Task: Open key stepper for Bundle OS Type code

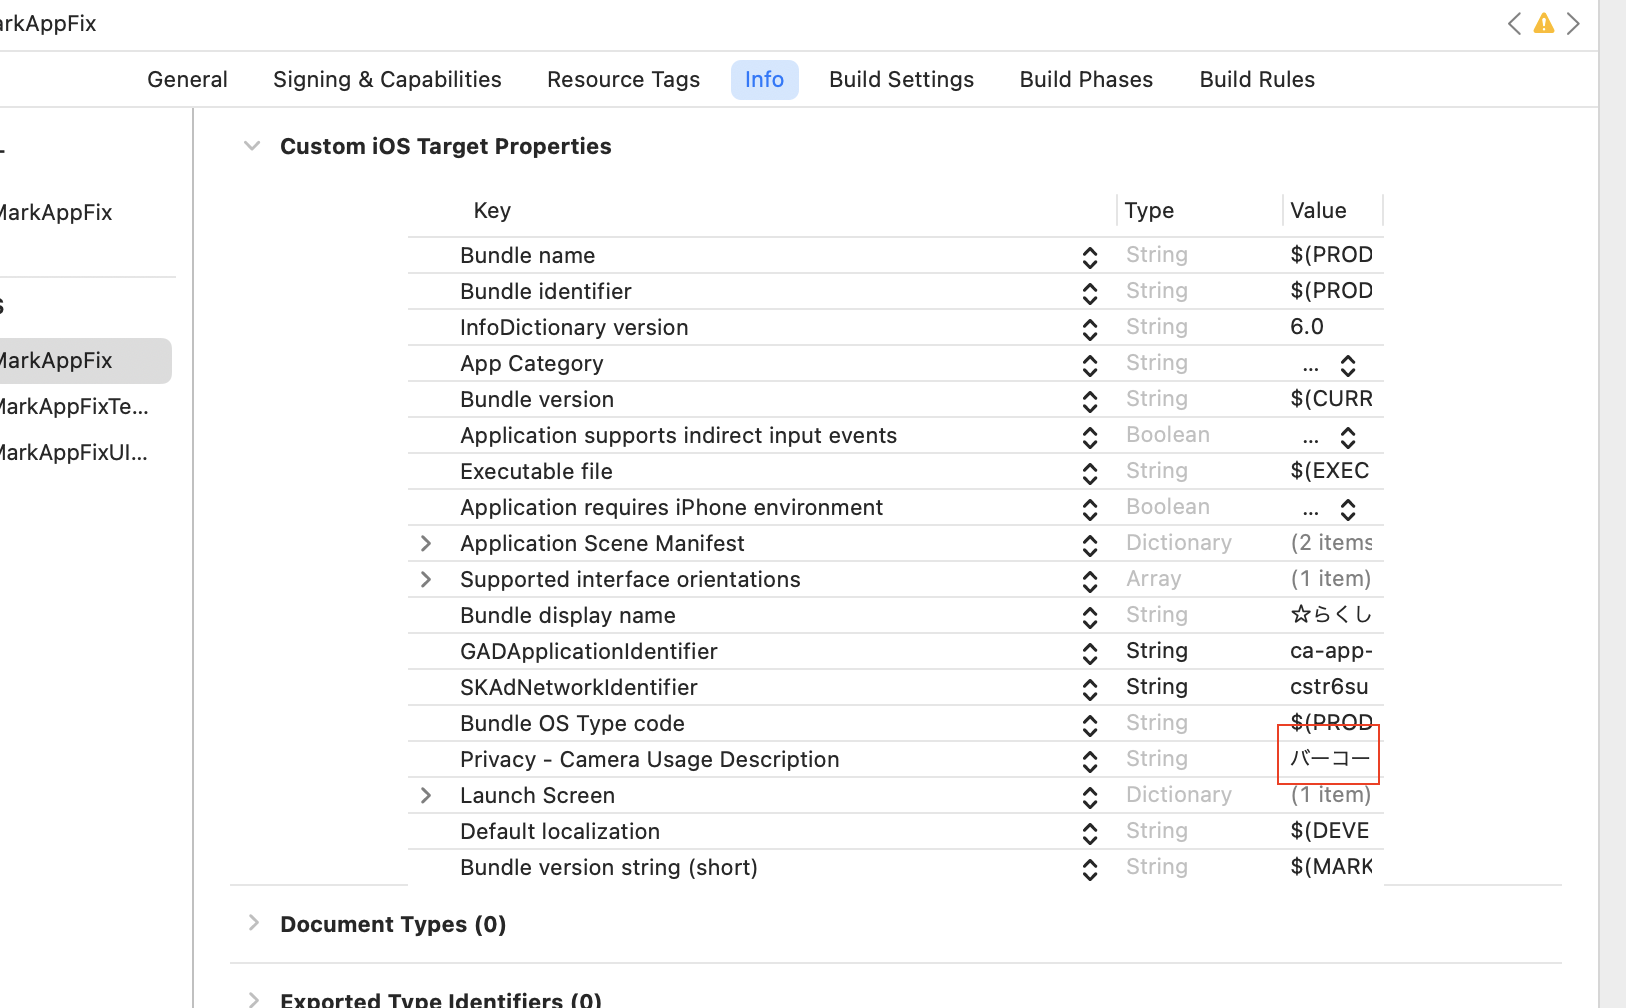Action: pyautogui.click(x=1090, y=725)
